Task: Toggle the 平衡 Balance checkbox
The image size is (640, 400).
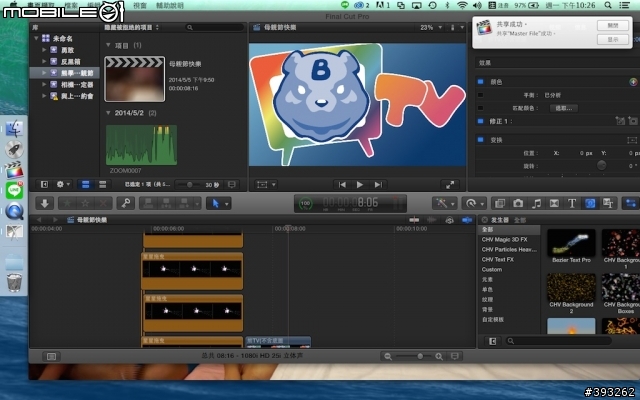Action: tap(480, 95)
